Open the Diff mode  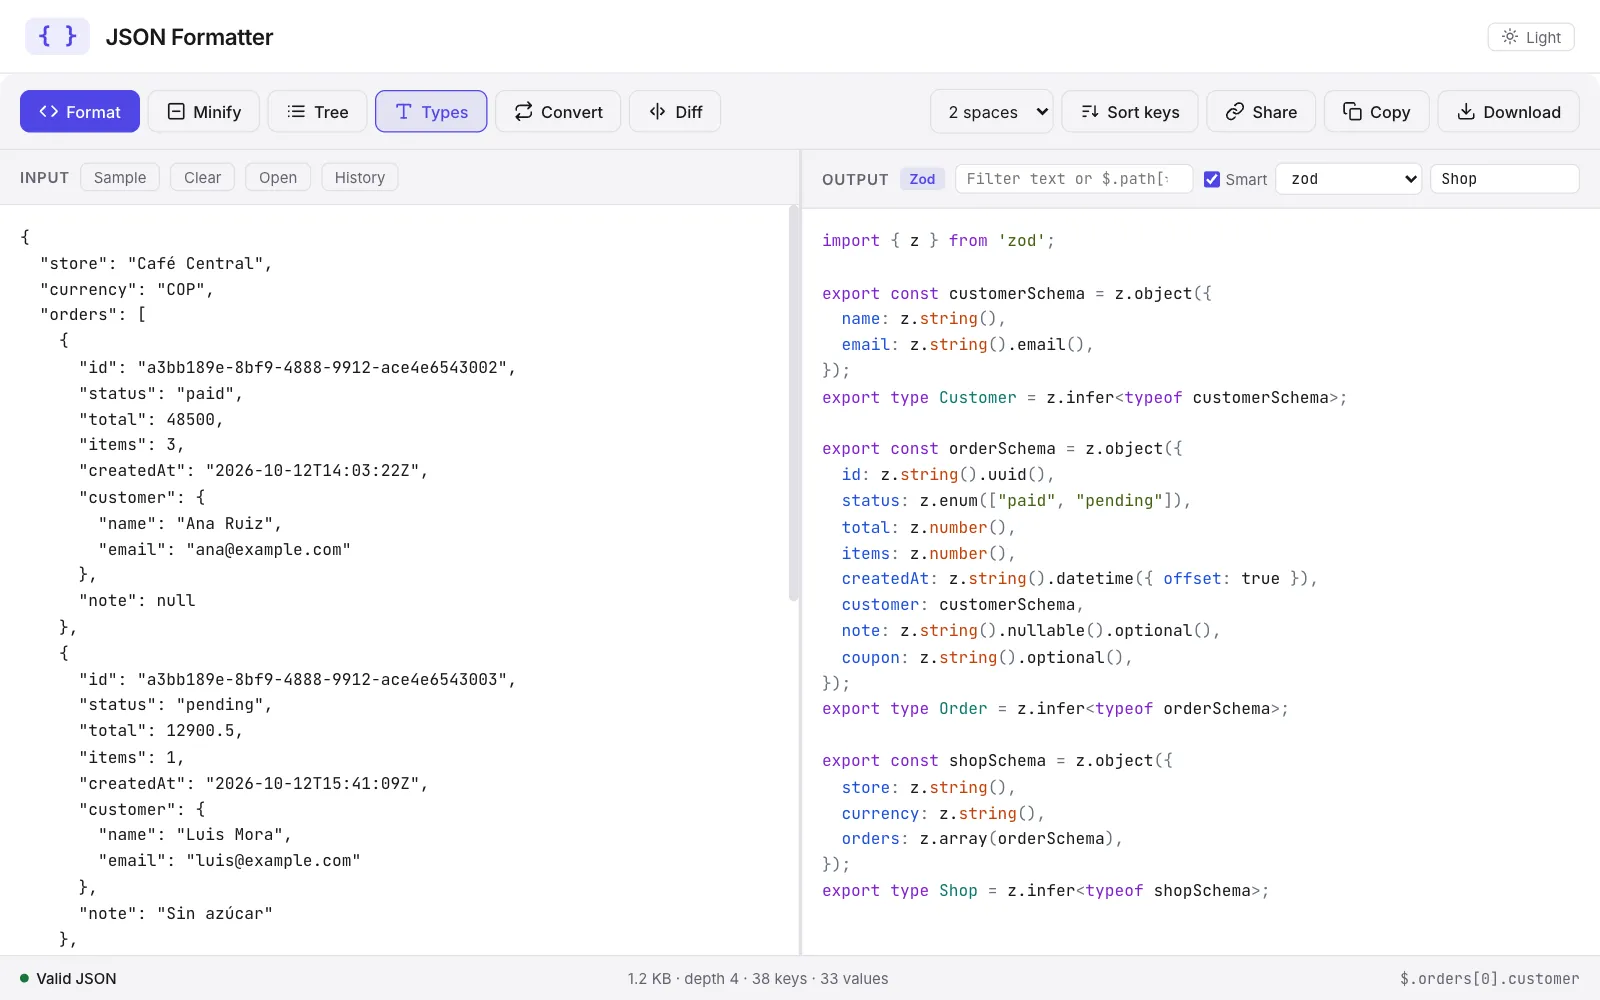click(675, 112)
